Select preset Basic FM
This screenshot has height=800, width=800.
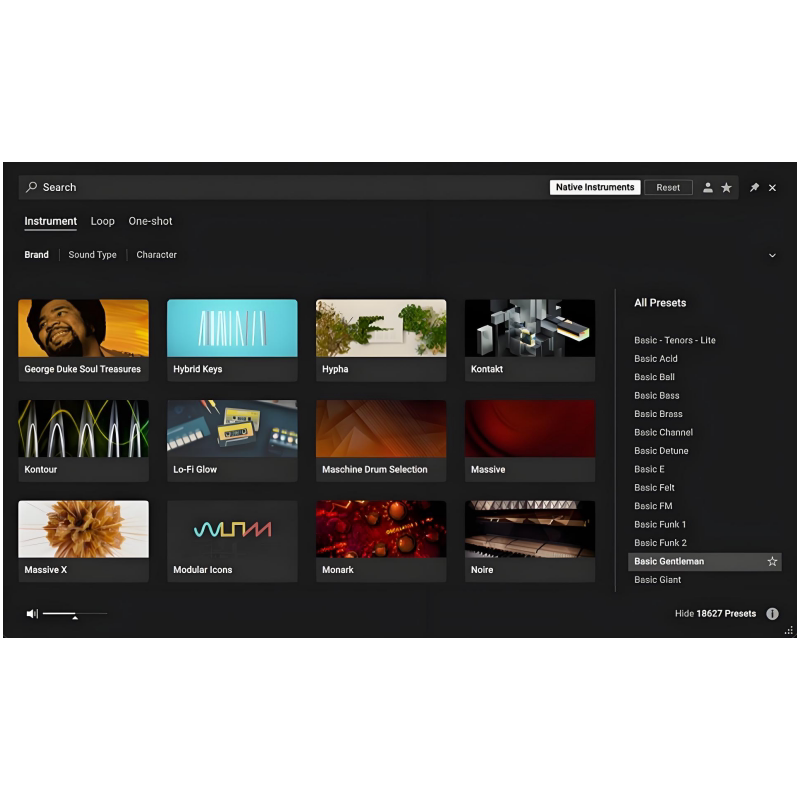653,506
